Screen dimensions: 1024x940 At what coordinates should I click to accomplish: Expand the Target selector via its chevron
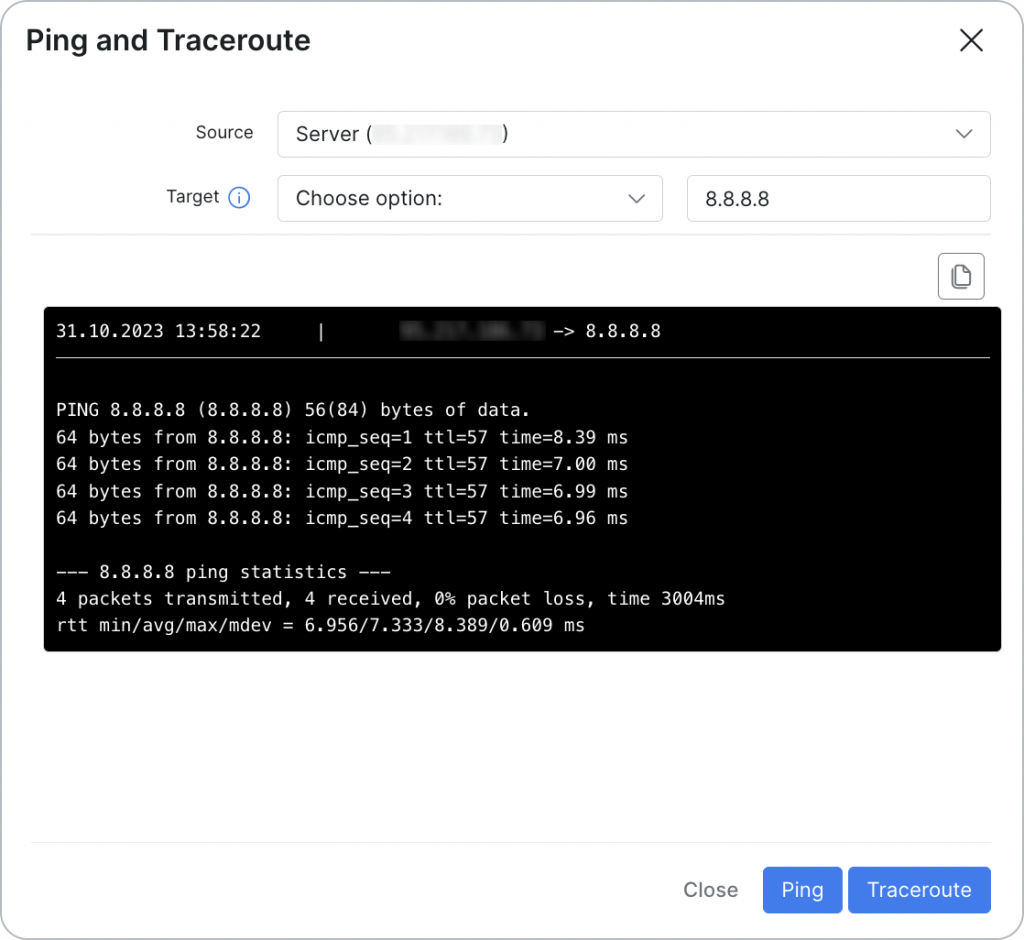coord(637,199)
